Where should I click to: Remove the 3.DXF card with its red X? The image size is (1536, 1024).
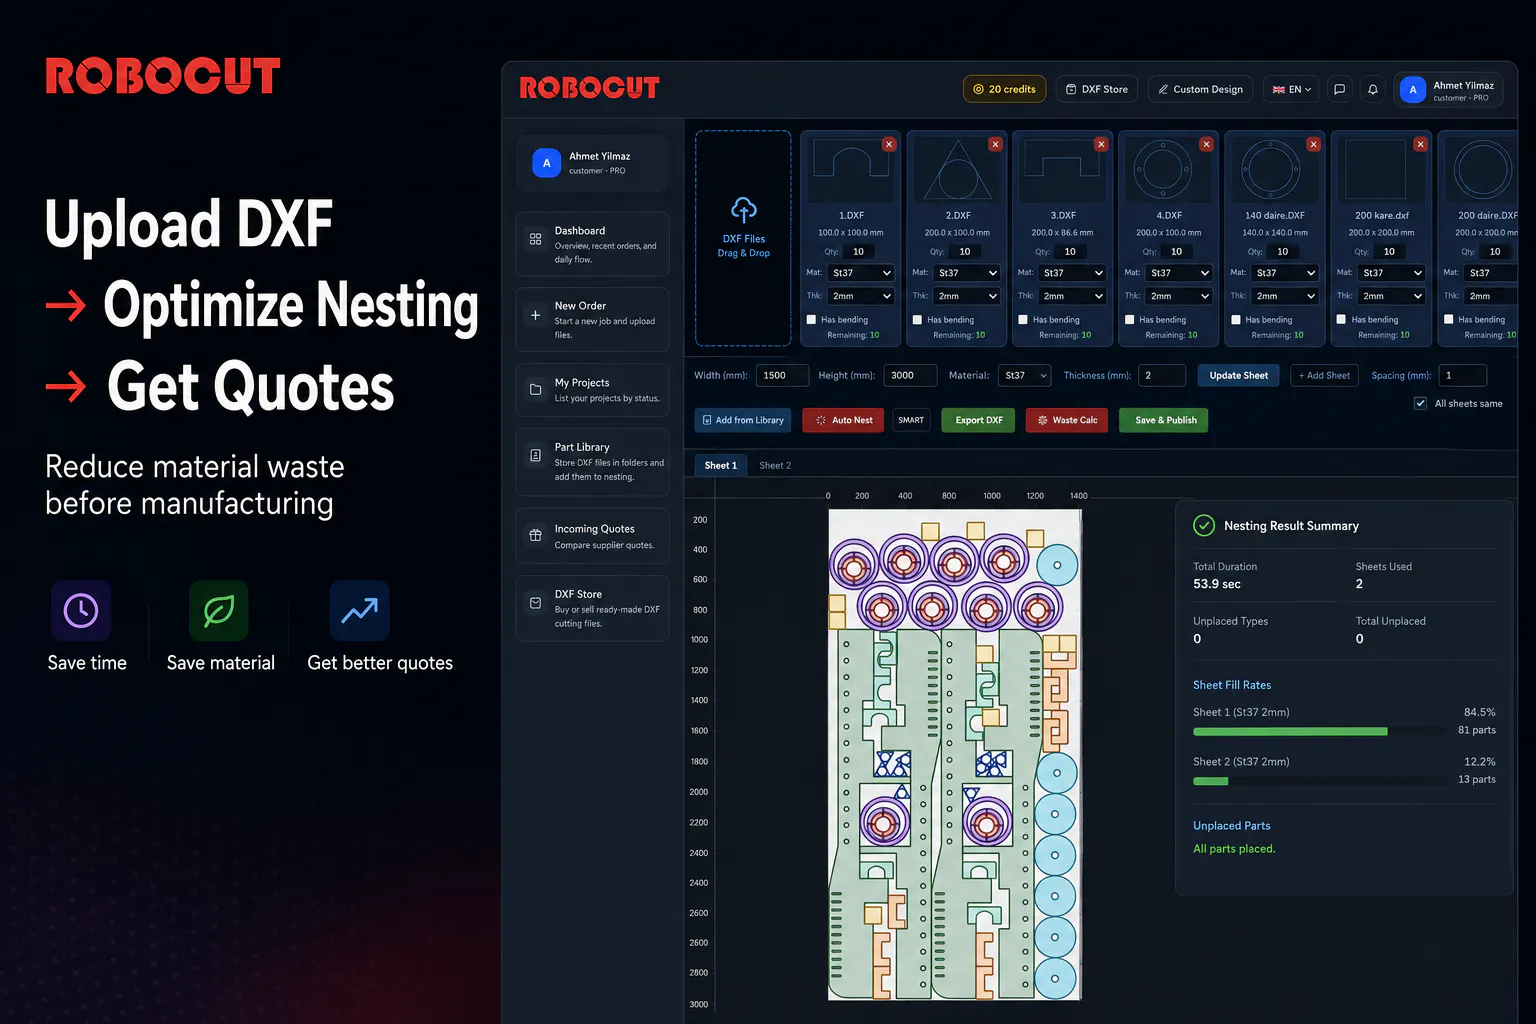click(x=1101, y=144)
